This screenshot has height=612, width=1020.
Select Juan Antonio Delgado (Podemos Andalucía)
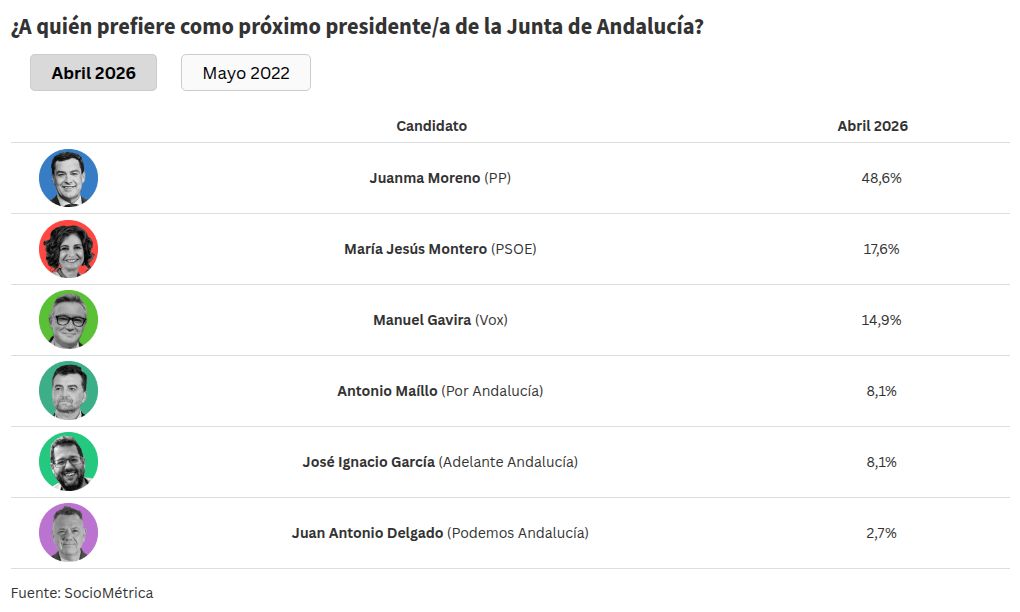[x=440, y=533]
